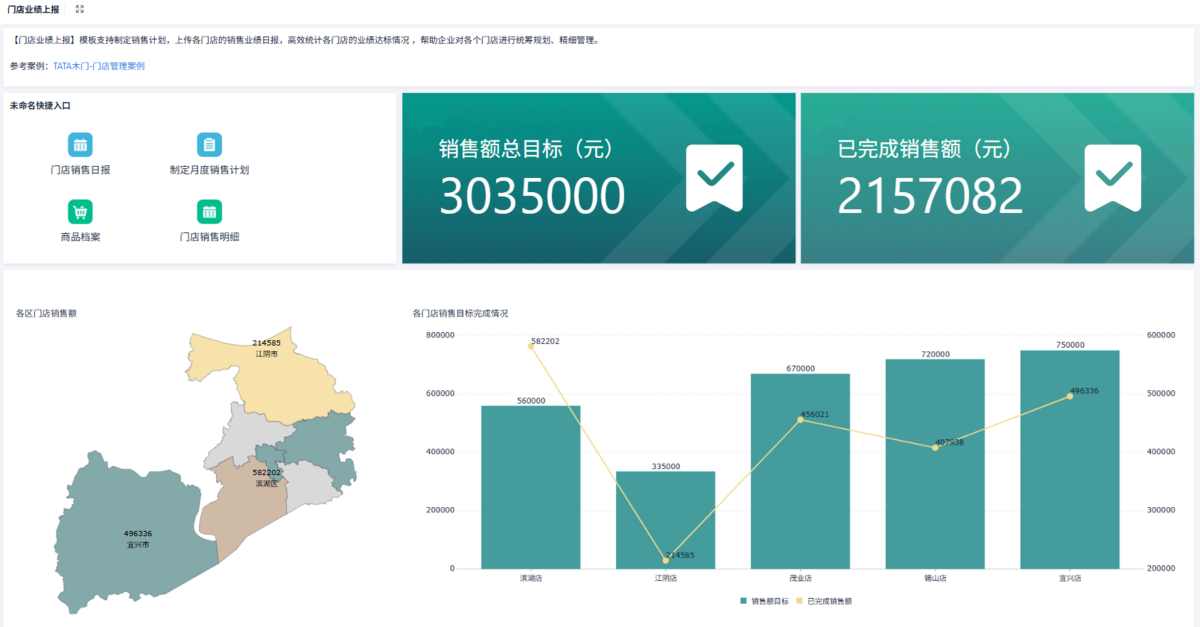This screenshot has width=1200, height=627.
Task: Click the fullscreen expand icon beside the title
Action: [80, 9]
